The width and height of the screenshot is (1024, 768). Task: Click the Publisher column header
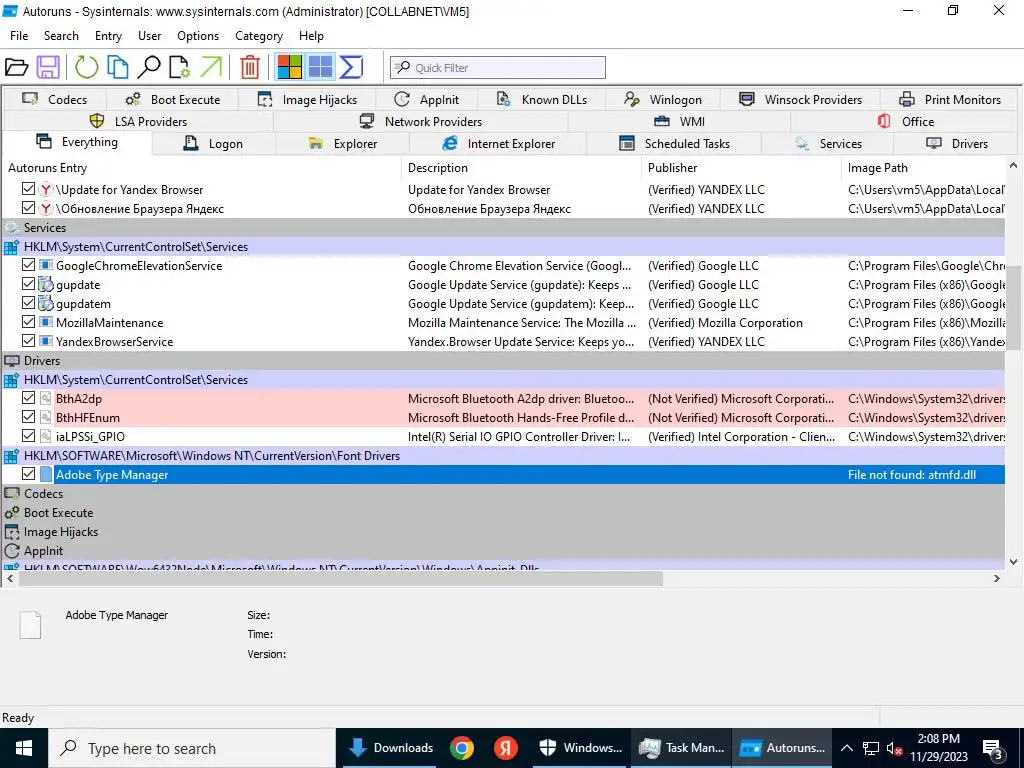point(741,168)
